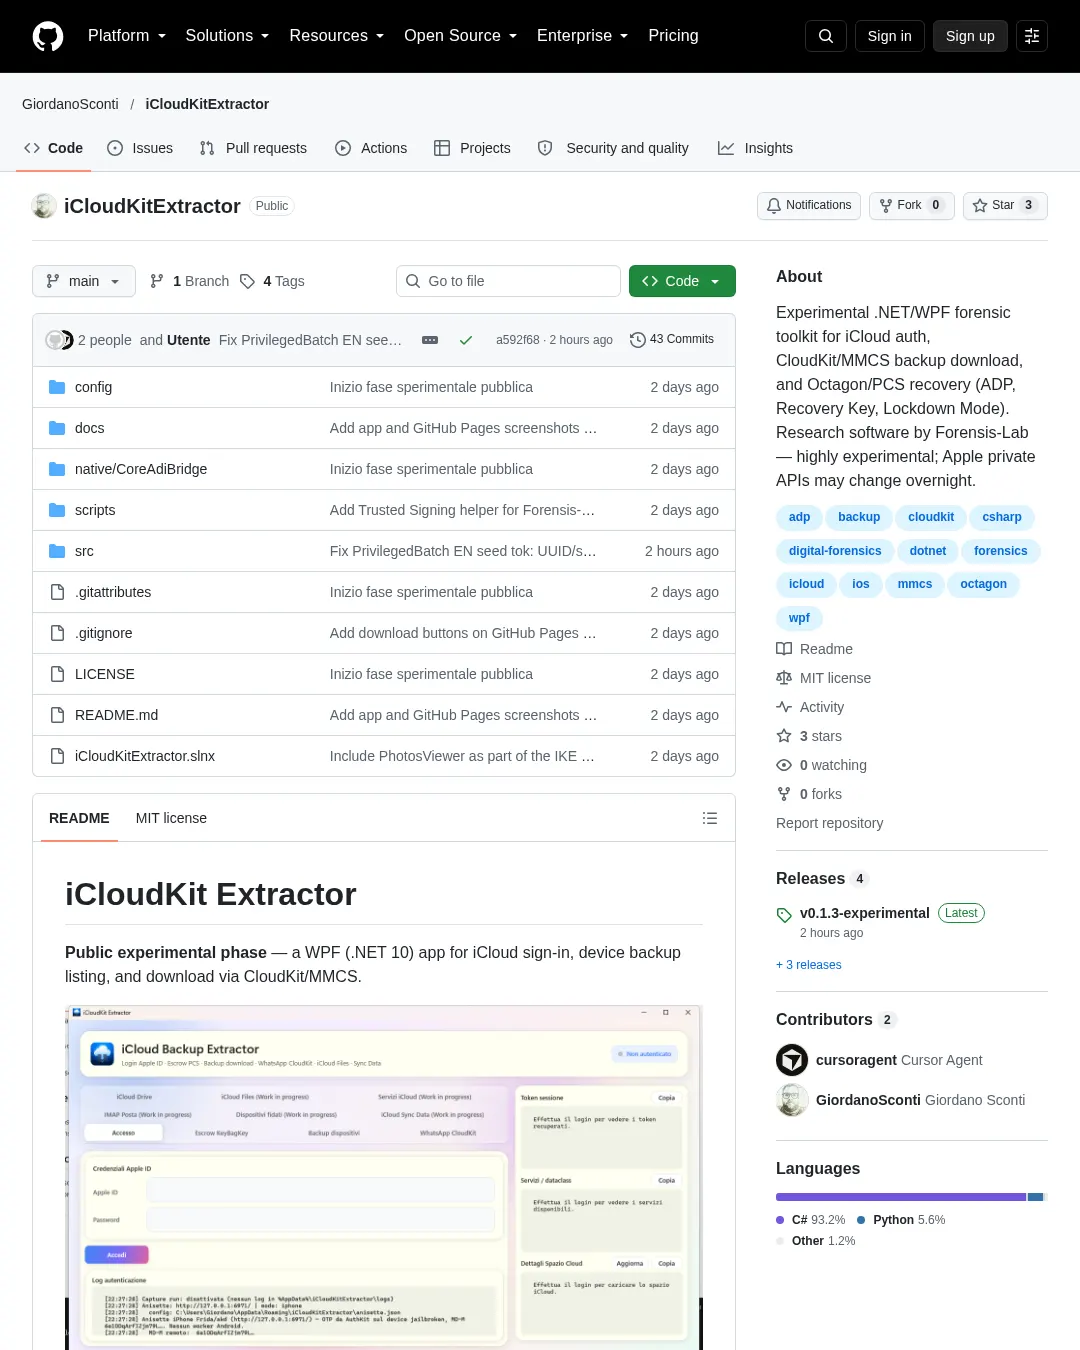Open the app screenshot image in README
Screen dimensions: 1080x1350
pyautogui.click(x=384, y=1177)
